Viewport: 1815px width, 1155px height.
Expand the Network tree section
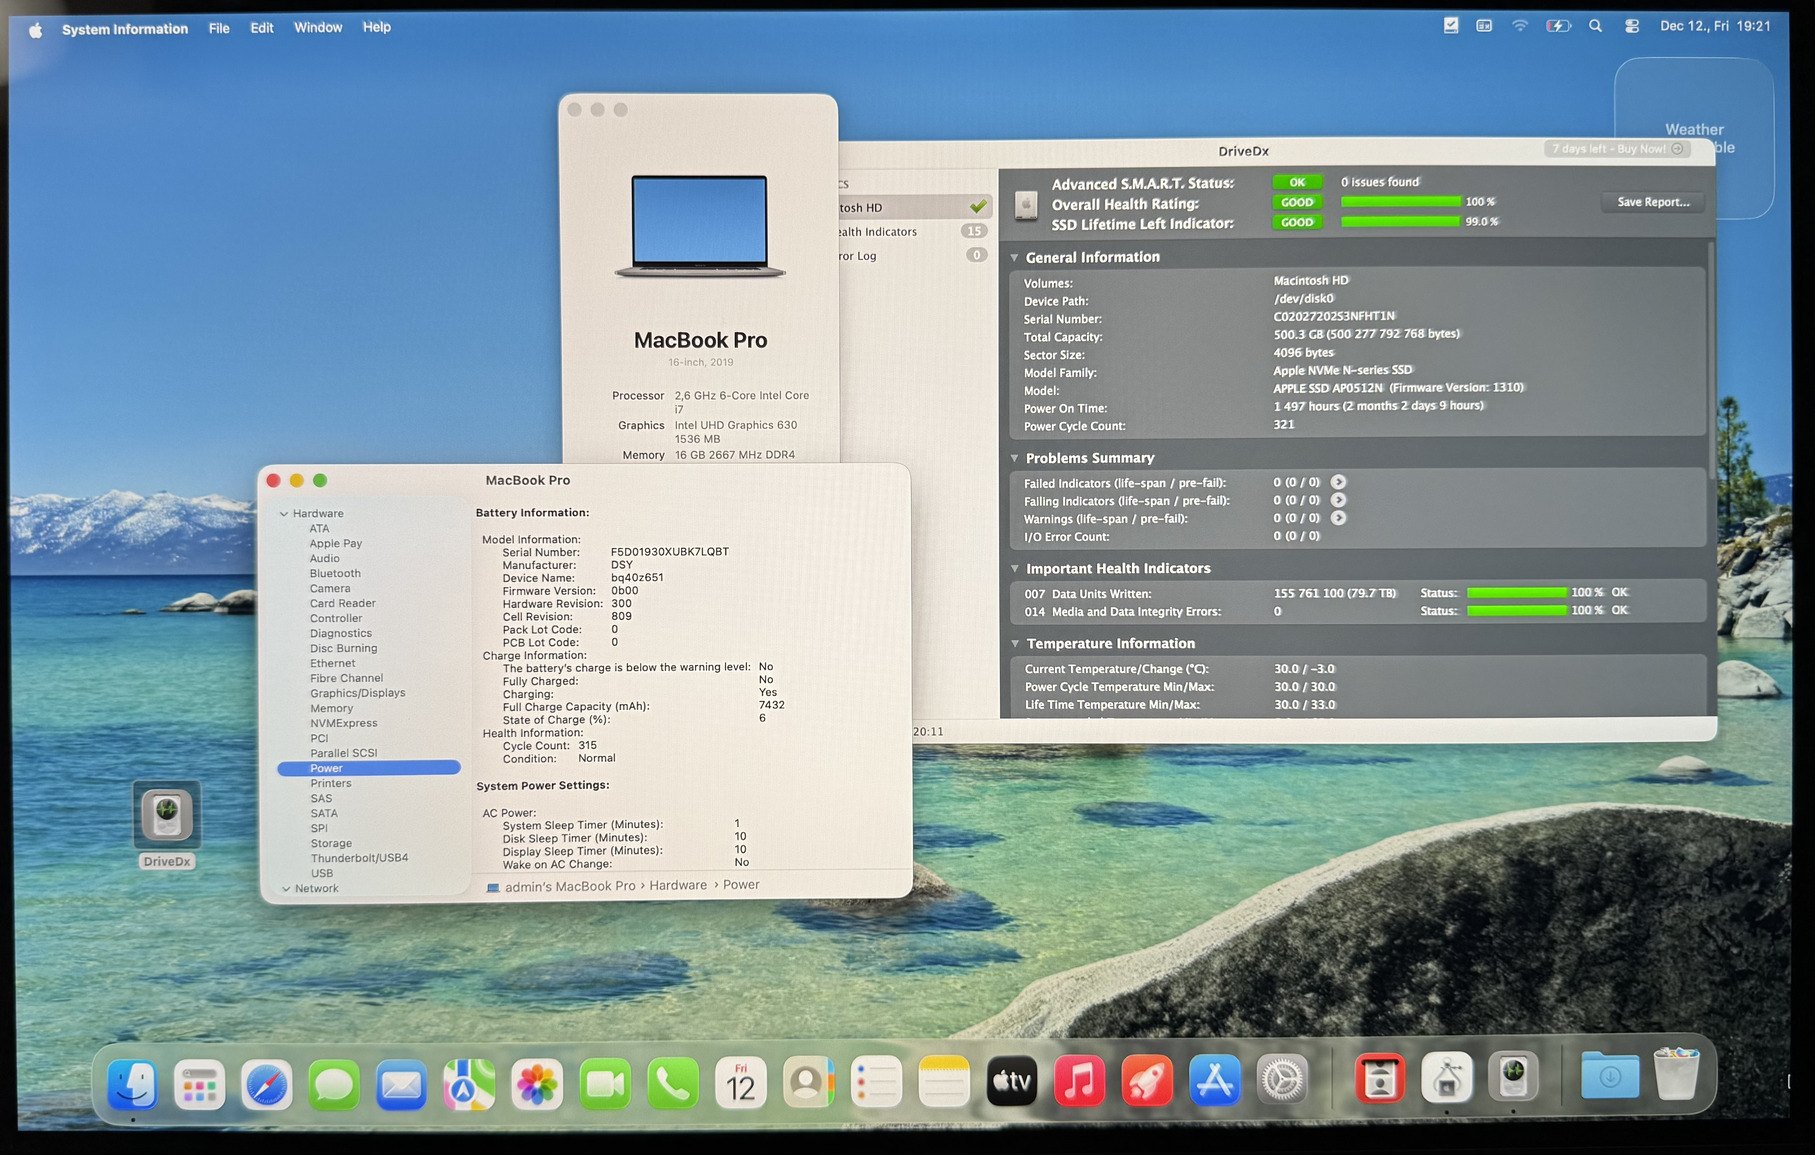coord(286,889)
